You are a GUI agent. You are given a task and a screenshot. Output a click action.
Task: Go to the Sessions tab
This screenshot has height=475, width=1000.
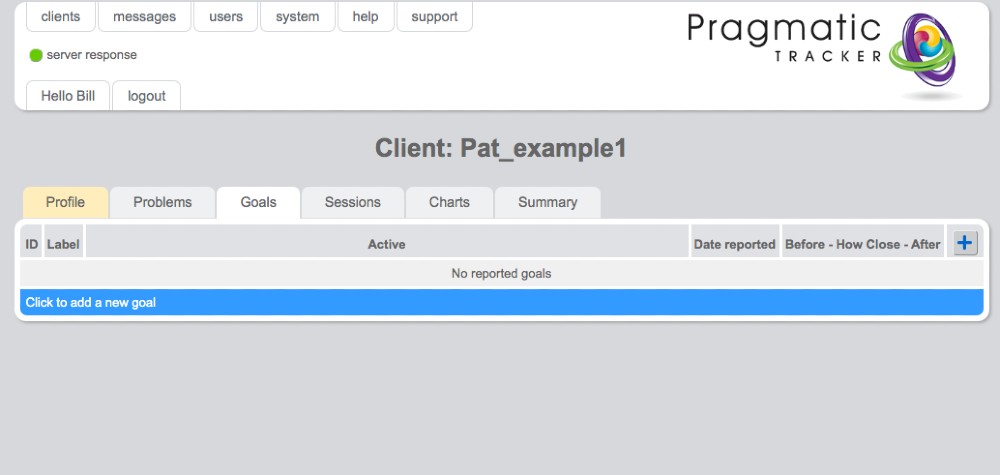point(352,202)
